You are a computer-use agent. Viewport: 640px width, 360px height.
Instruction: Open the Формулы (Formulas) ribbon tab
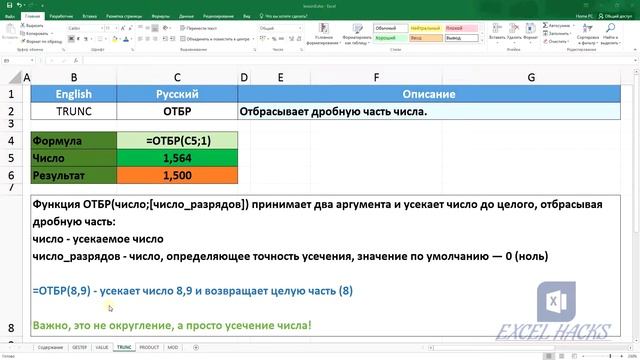coord(160,16)
